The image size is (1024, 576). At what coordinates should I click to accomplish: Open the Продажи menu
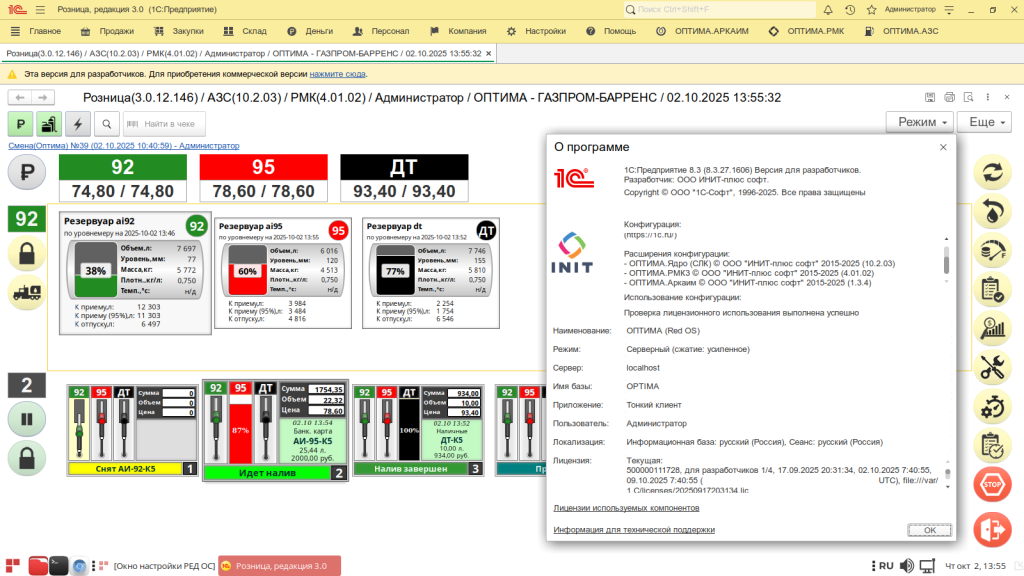pyautogui.click(x=108, y=31)
